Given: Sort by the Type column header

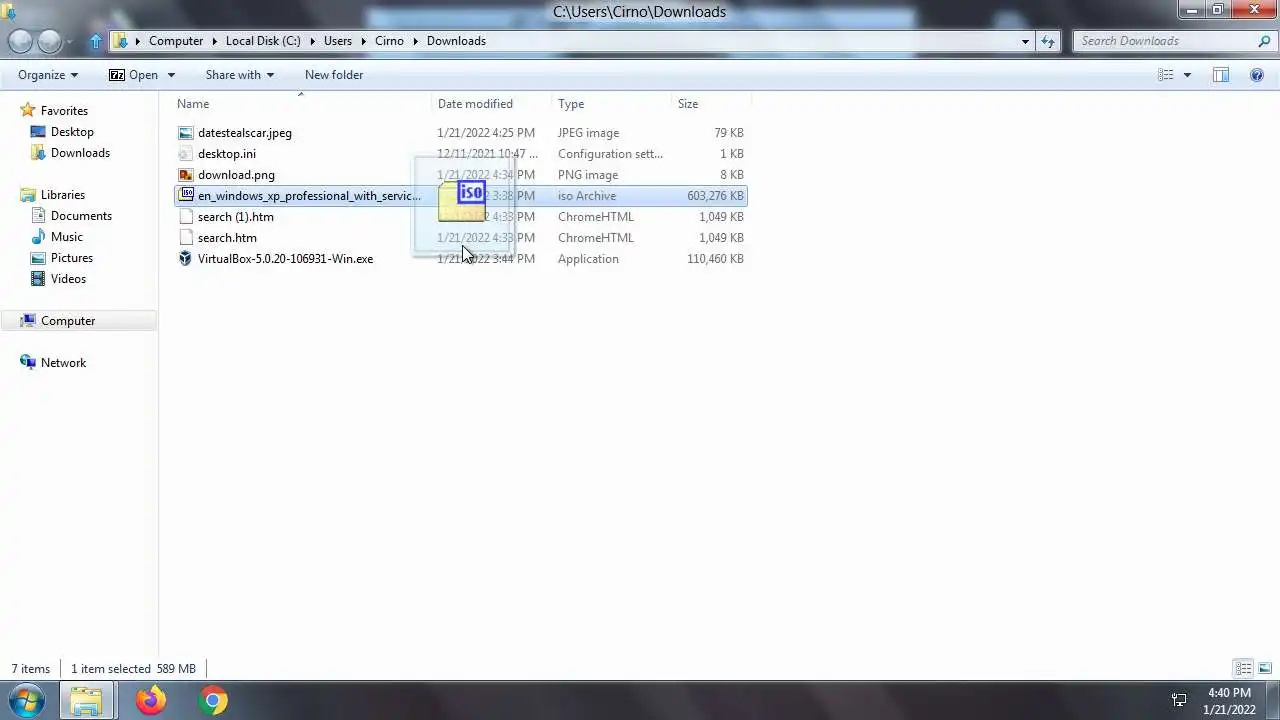Looking at the screenshot, I should coord(611,104).
